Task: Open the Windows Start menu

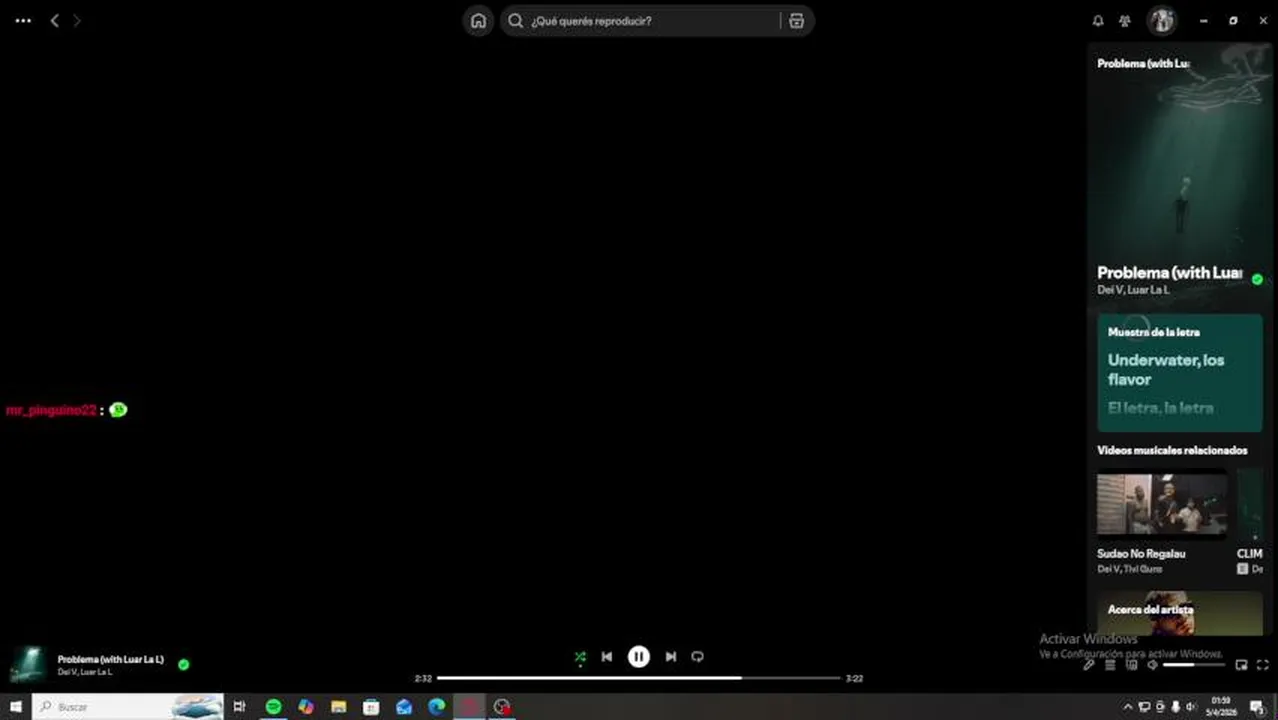Action: [x=16, y=707]
